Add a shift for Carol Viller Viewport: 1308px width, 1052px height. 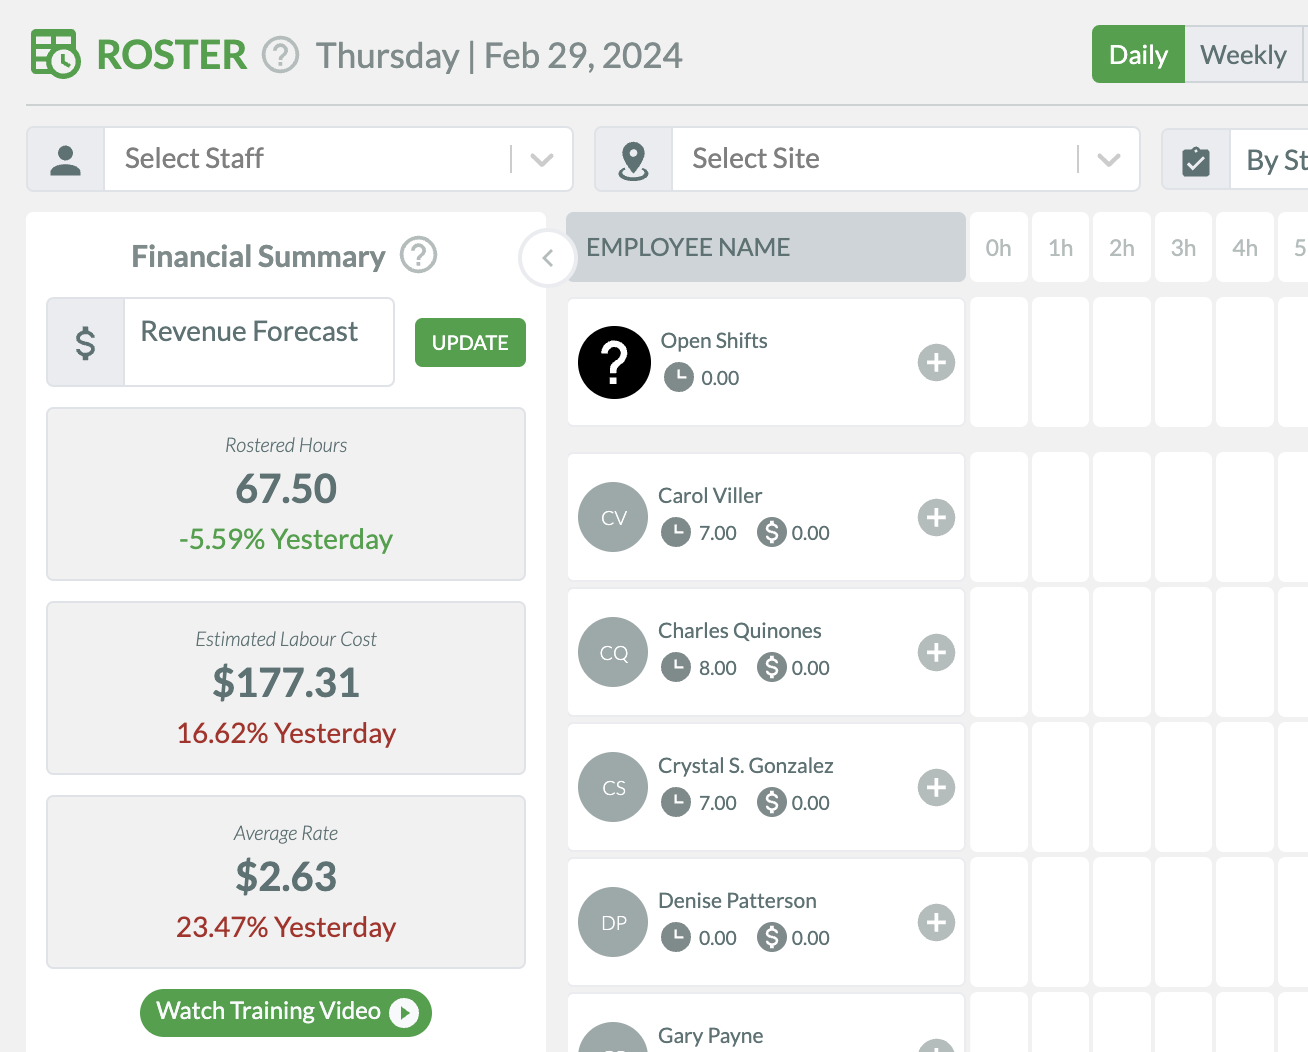[x=936, y=517]
